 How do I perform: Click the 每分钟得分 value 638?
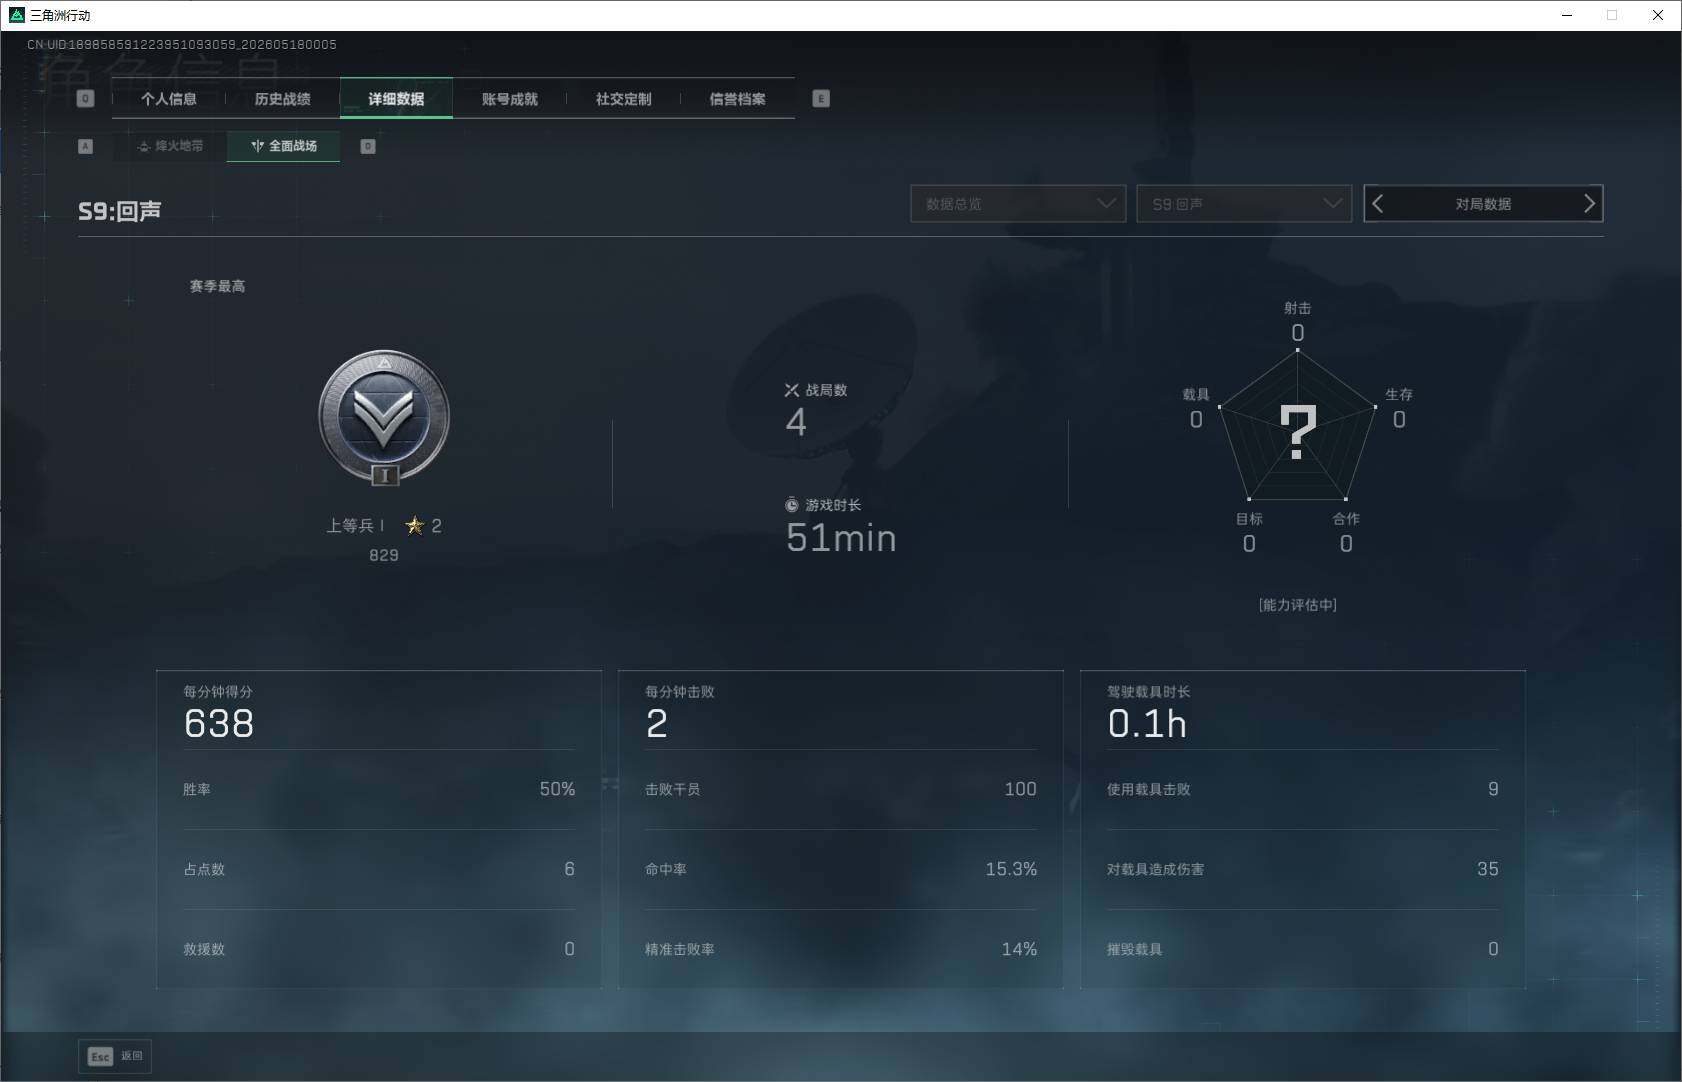click(219, 723)
